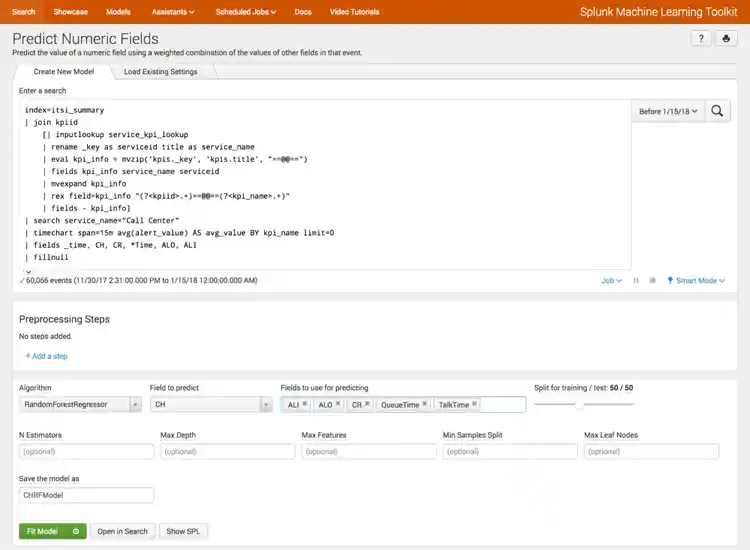
Task: Pause the running search job
Action: click(x=636, y=281)
